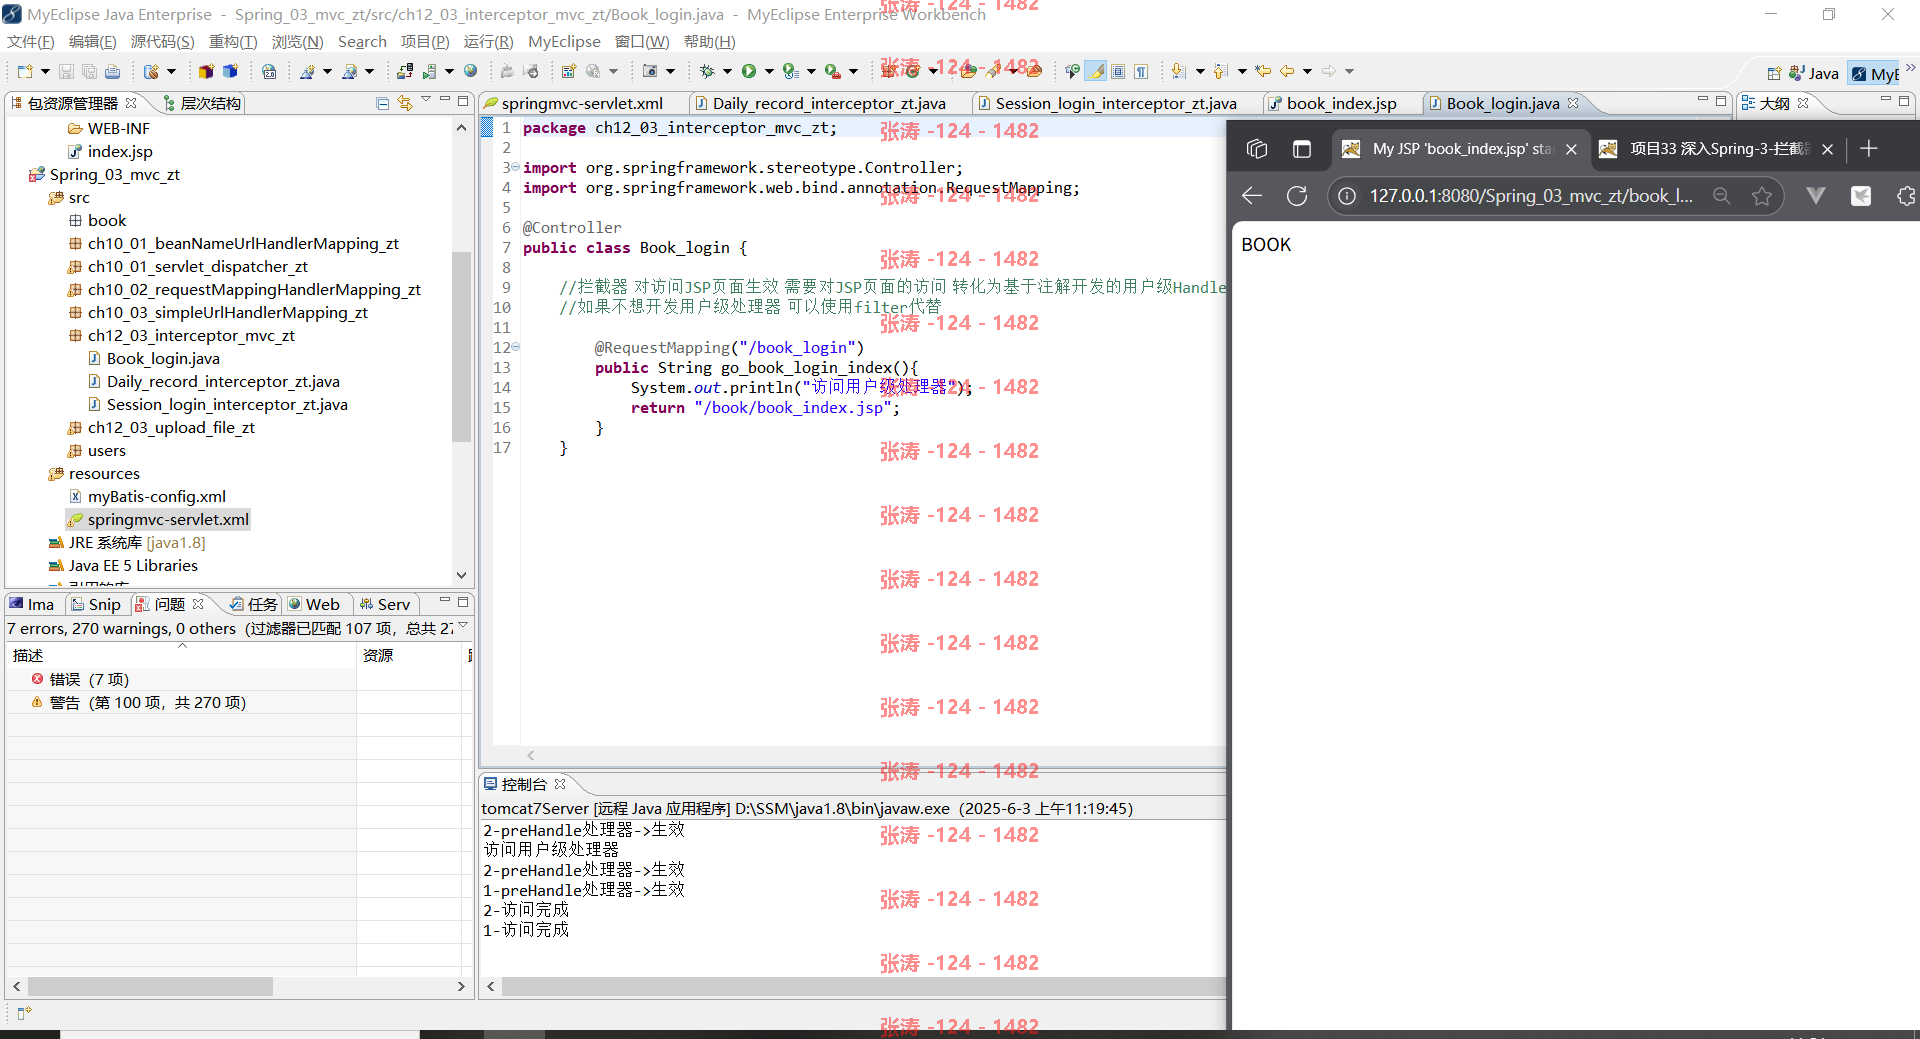Screen dimensions: 1920x1039
Task: Bookmark the page with the star icon
Action: pyautogui.click(x=1762, y=196)
